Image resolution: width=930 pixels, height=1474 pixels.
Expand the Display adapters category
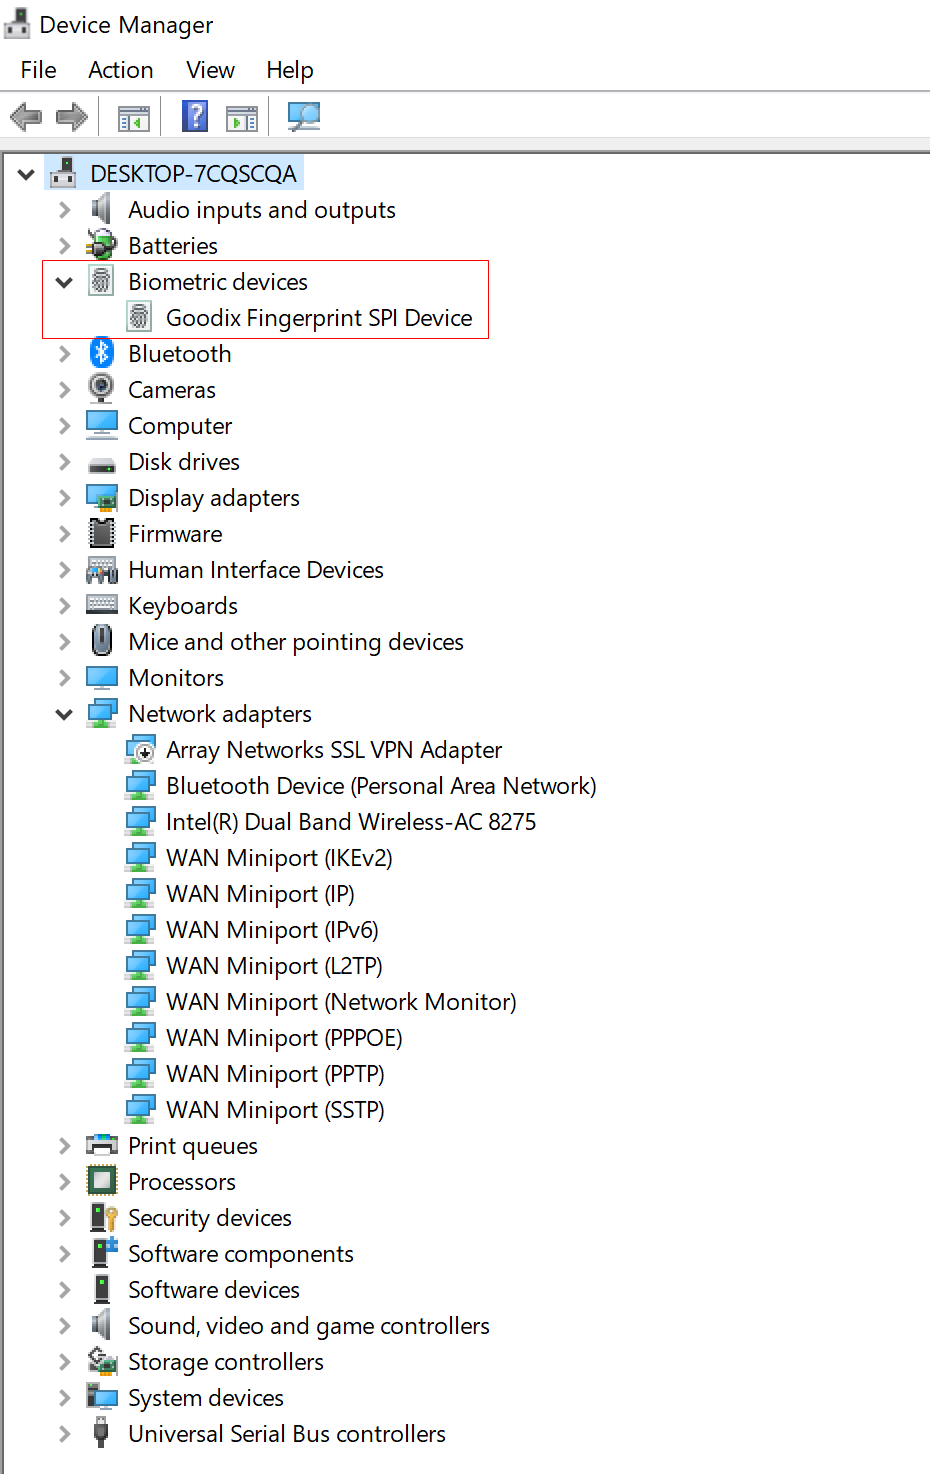click(65, 498)
